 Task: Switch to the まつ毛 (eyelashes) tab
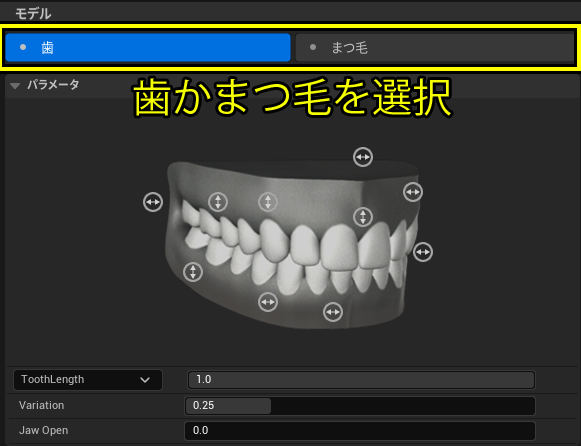[x=435, y=47]
